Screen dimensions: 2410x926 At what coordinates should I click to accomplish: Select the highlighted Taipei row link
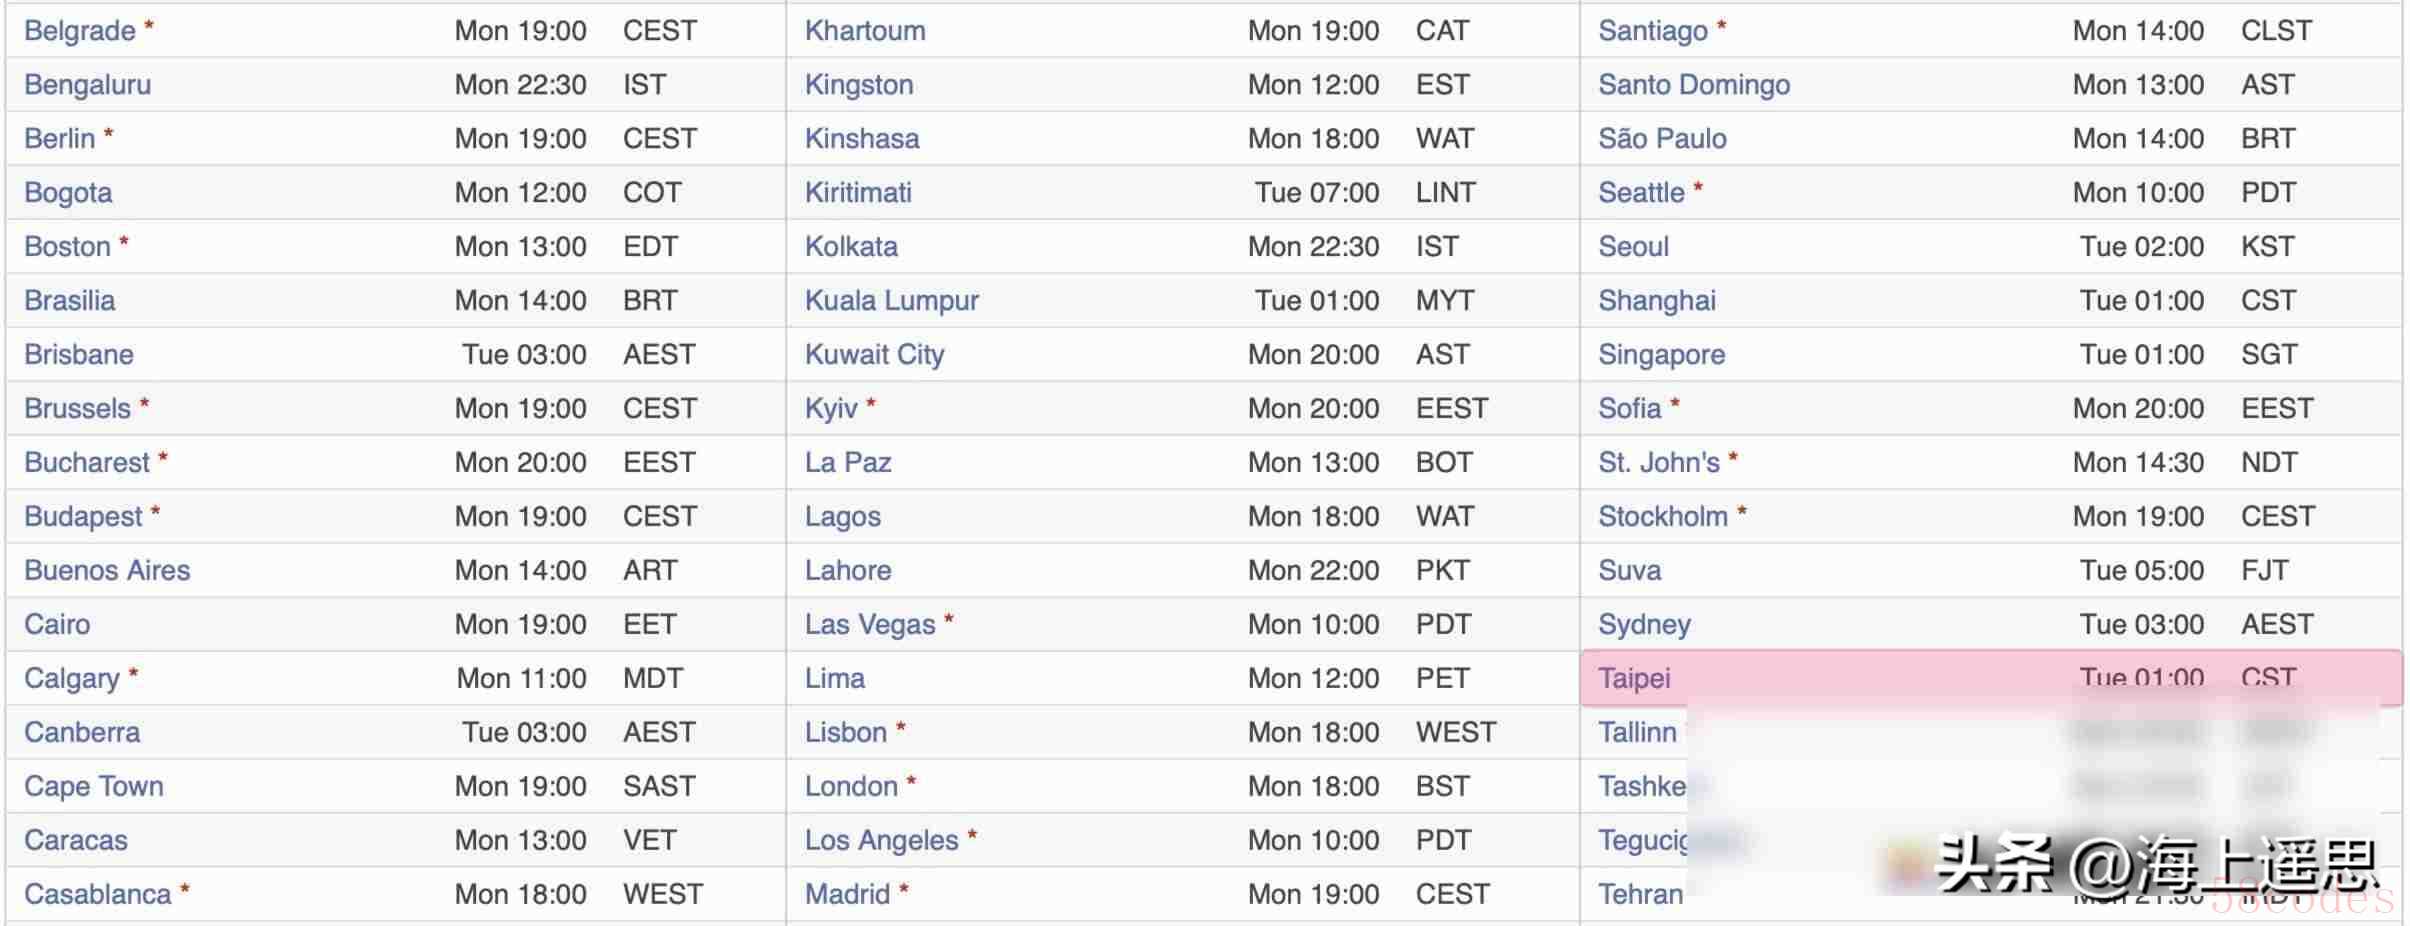[x=1634, y=679]
